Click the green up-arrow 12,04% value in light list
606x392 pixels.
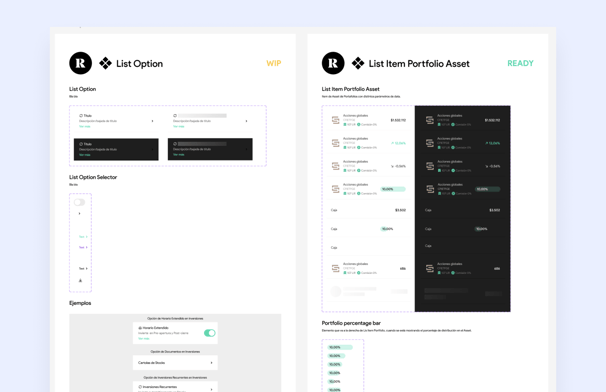(398, 143)
